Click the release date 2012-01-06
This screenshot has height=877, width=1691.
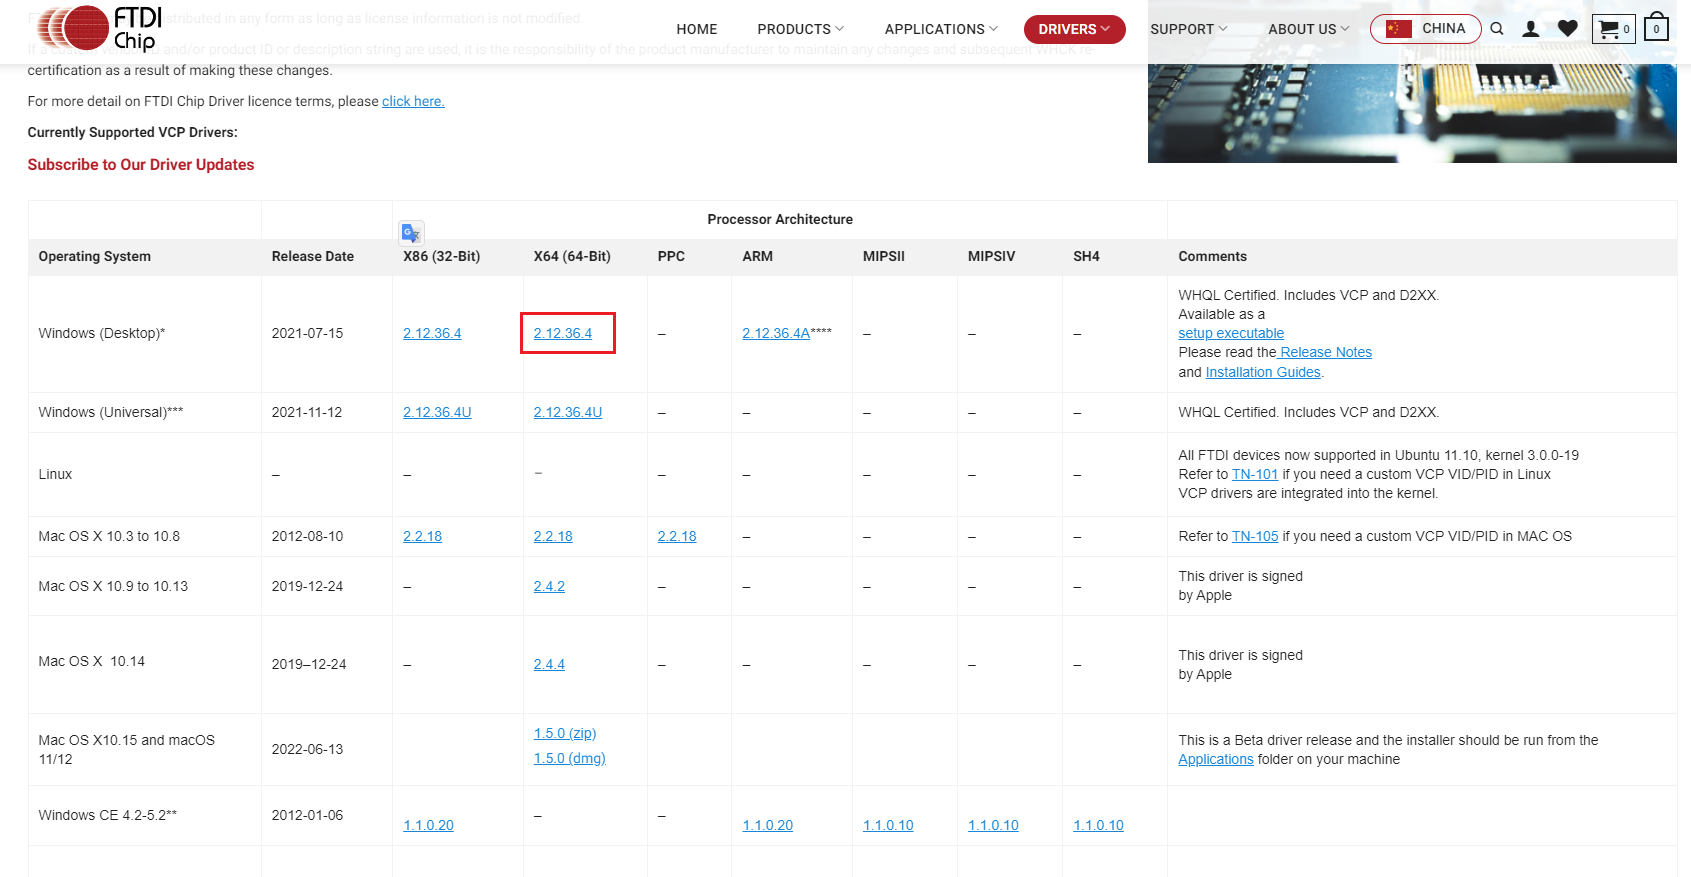point(307,815)
